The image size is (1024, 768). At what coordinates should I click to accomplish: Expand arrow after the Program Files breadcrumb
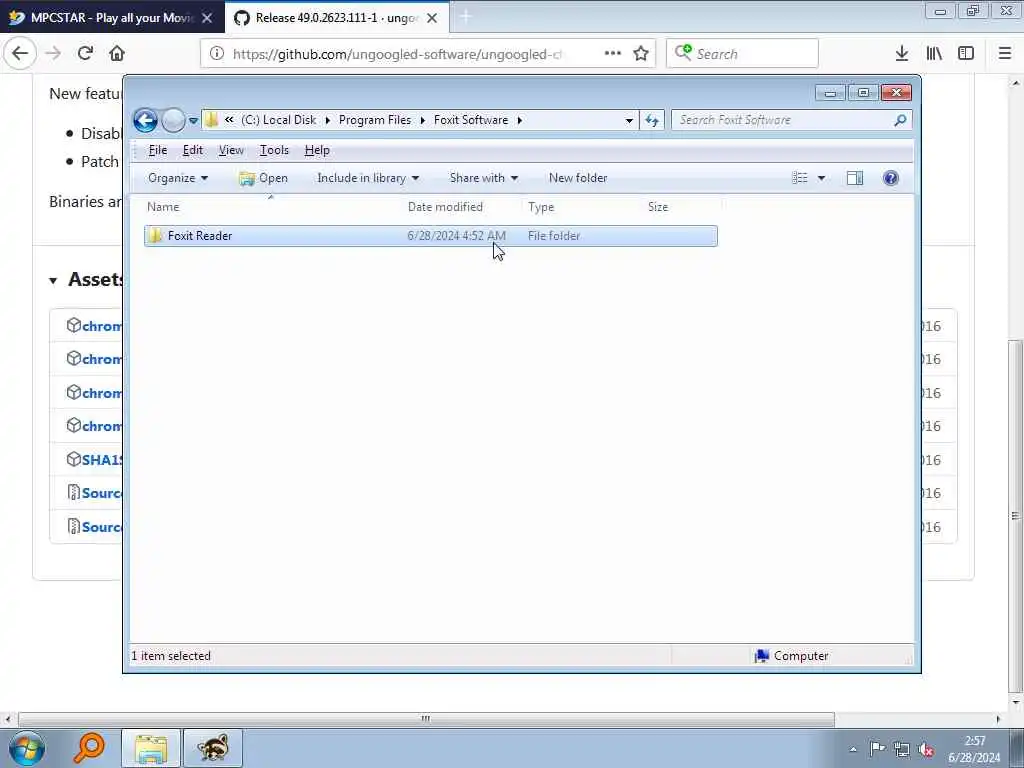(x=423, y=120)
